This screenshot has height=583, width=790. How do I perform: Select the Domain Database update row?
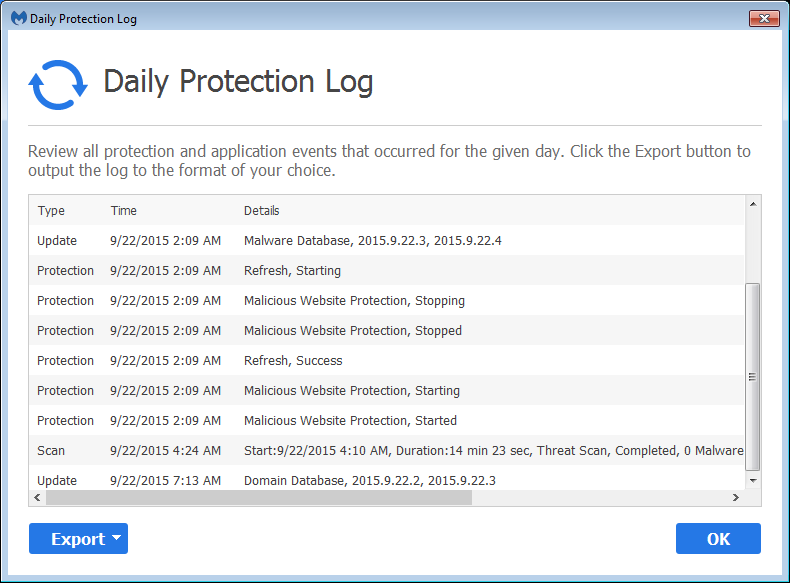click(x=369, y=481)
